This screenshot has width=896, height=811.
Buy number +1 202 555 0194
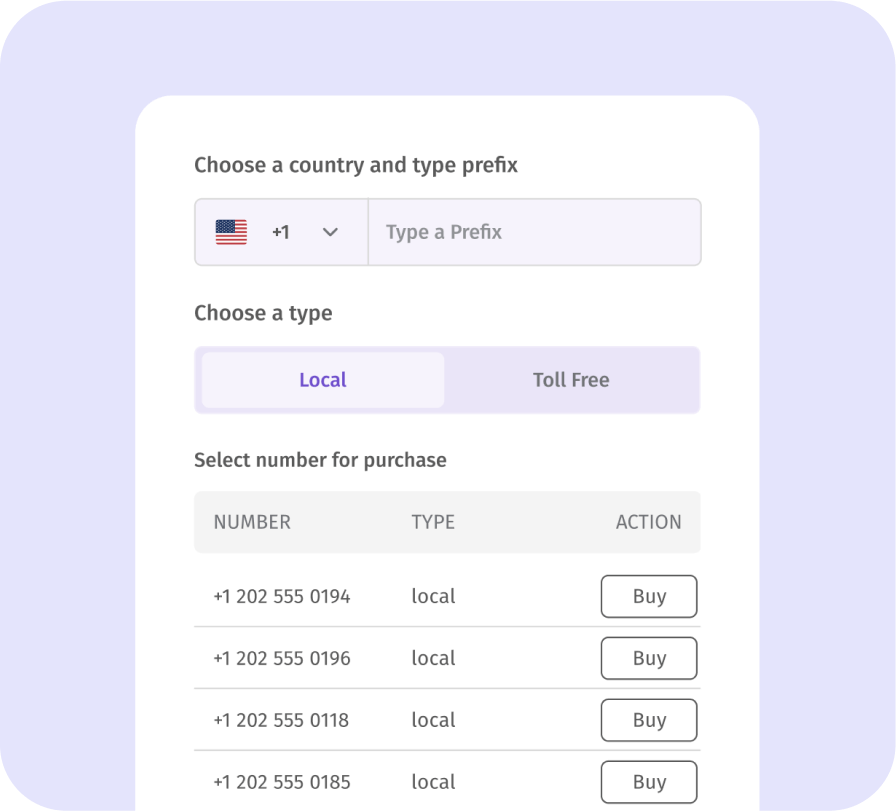point(649,597)
